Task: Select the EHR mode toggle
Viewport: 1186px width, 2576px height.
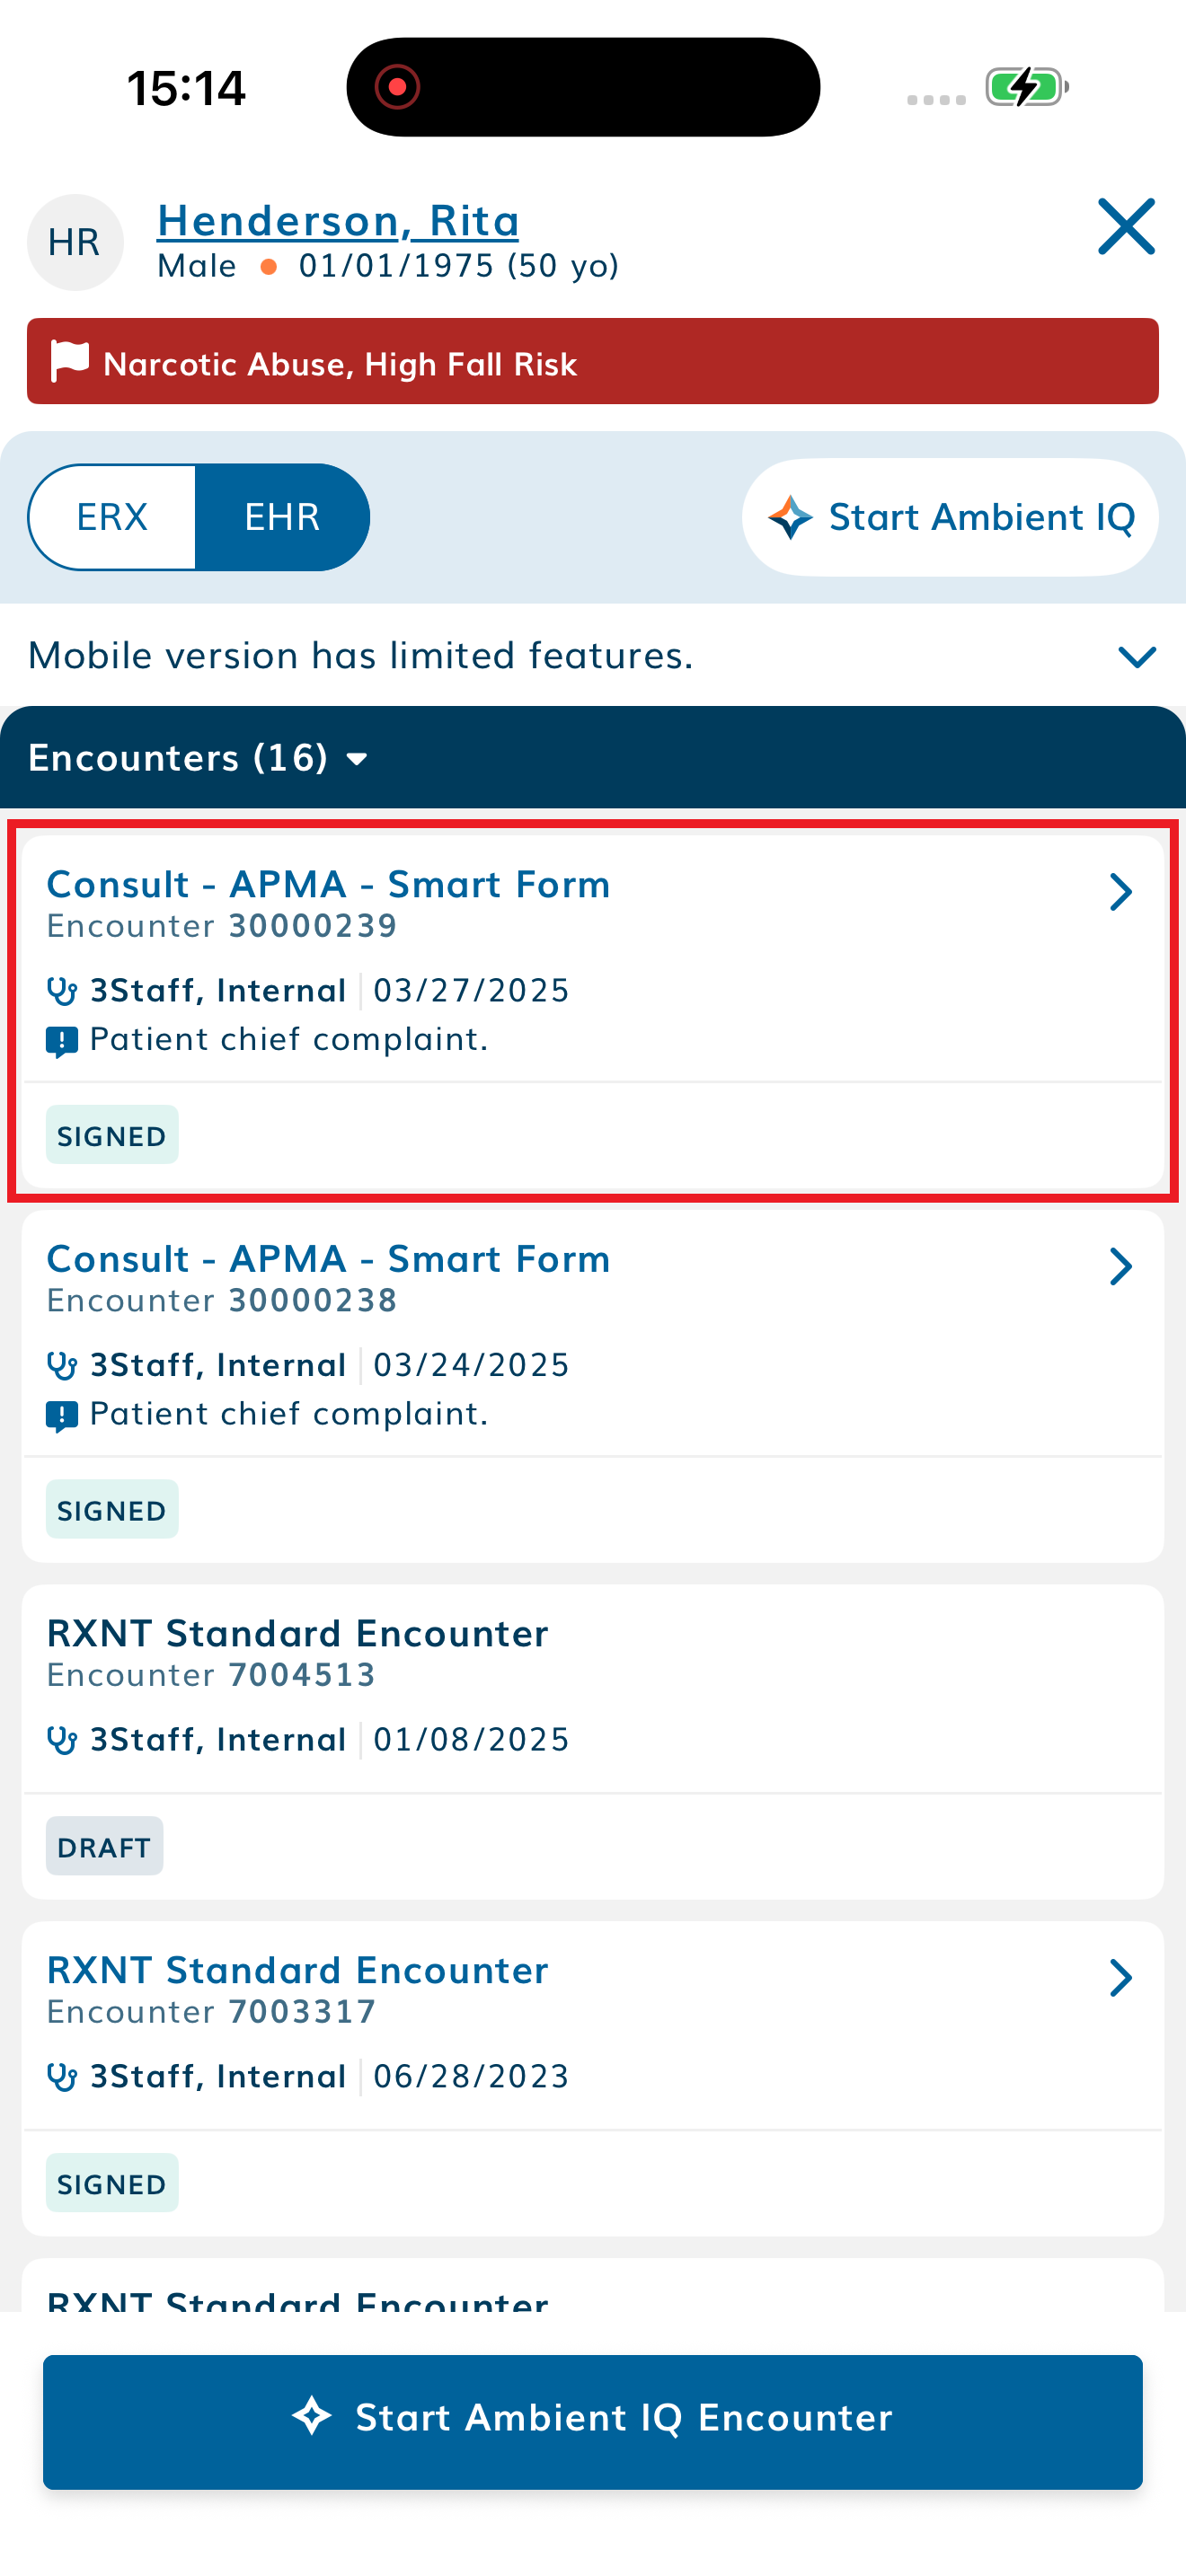Action: [x=282, y=517]
